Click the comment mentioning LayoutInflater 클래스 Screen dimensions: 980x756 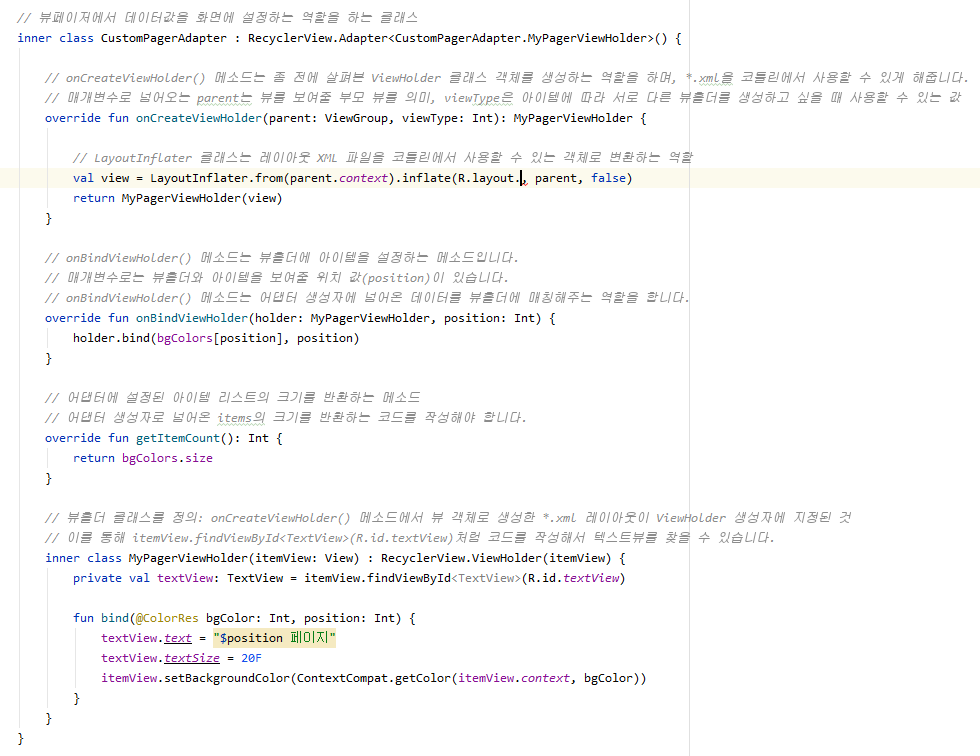pos(382,157)
